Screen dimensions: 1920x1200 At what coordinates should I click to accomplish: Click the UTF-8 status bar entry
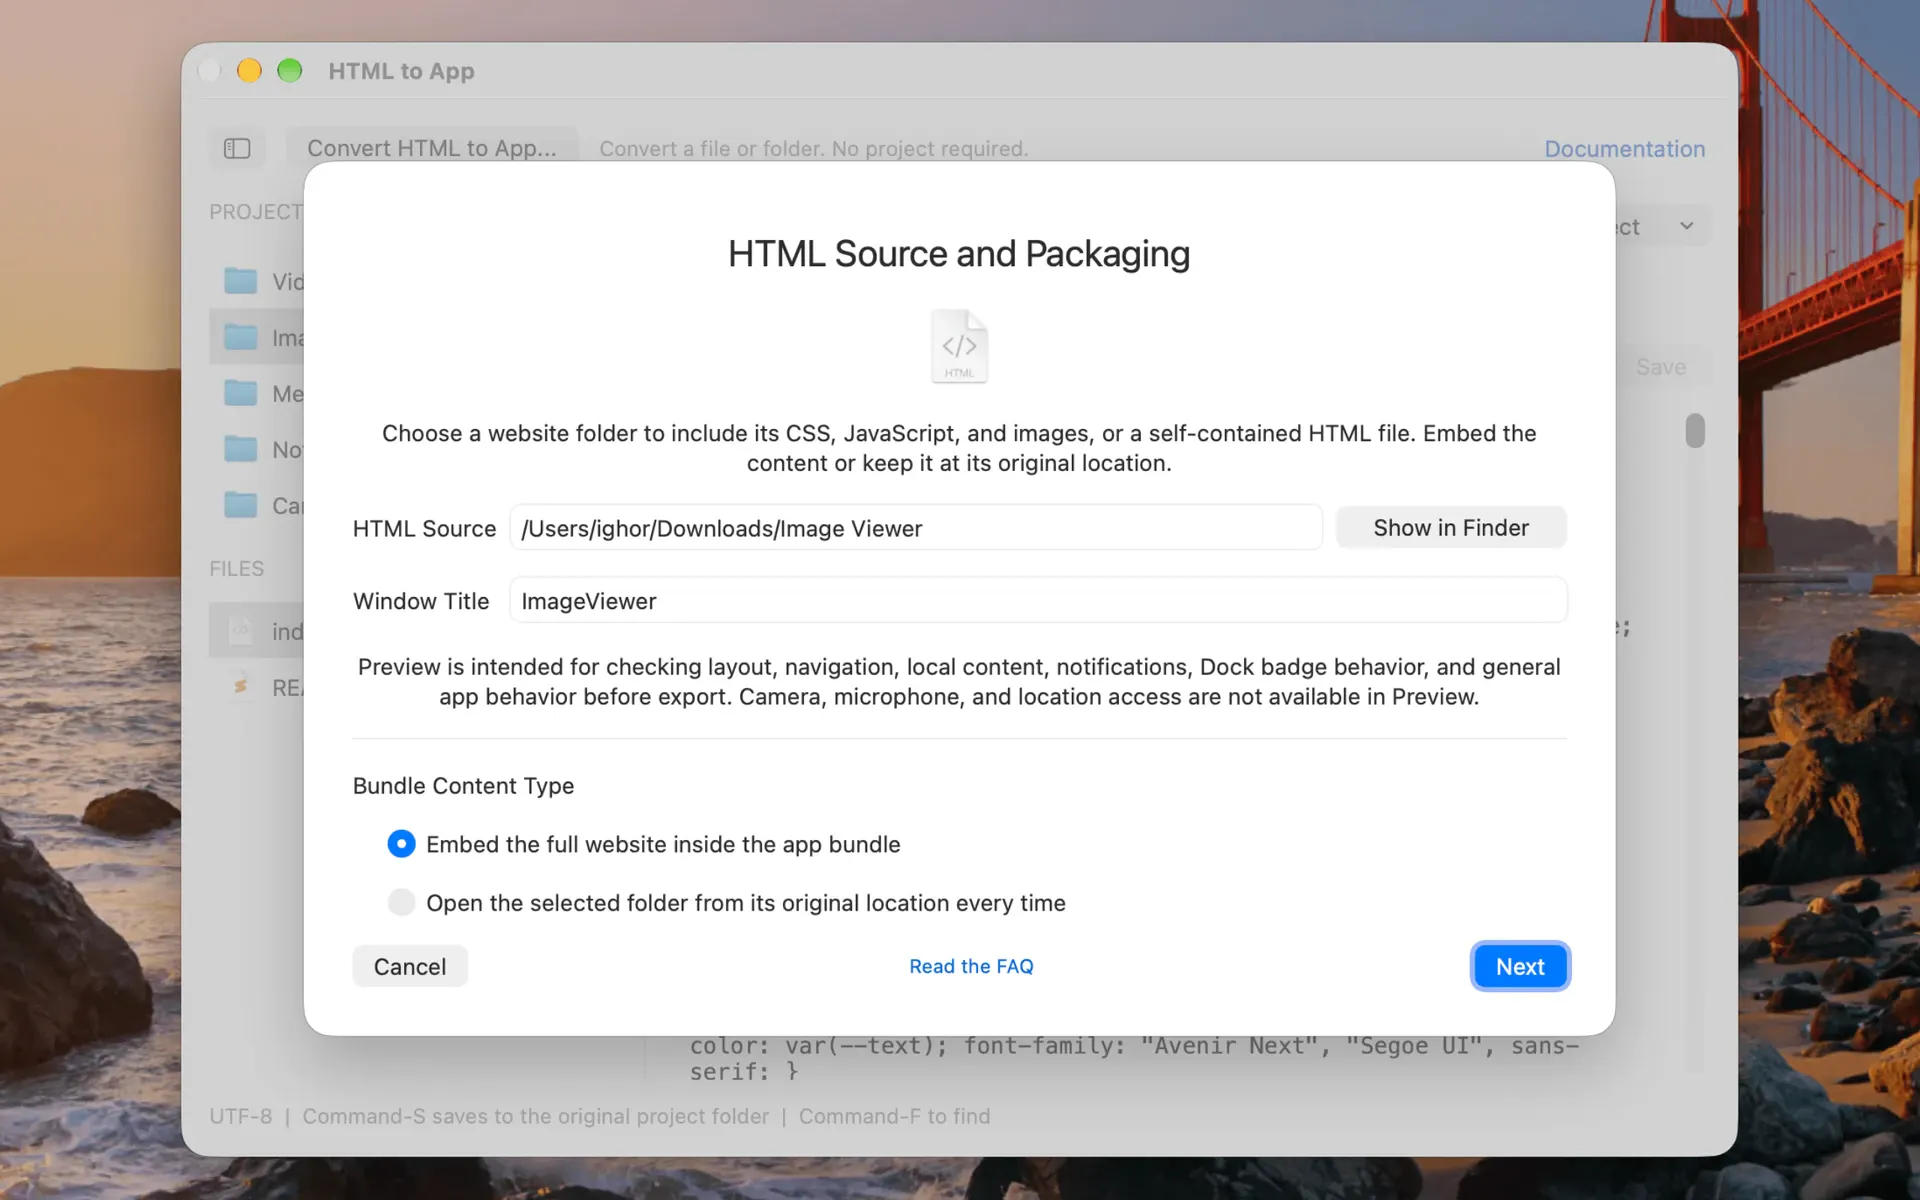coord(240,1116)
